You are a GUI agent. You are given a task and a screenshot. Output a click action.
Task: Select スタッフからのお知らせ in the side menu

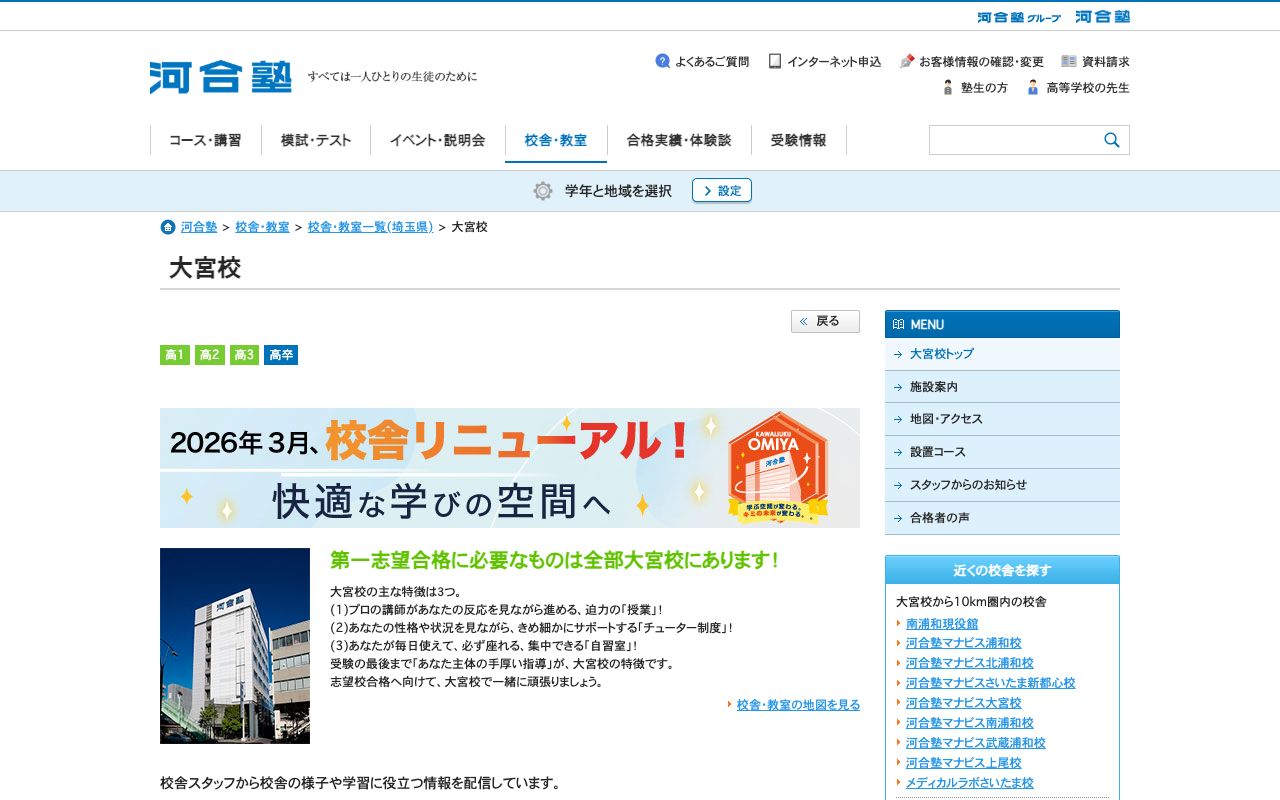coord(1002,485)
